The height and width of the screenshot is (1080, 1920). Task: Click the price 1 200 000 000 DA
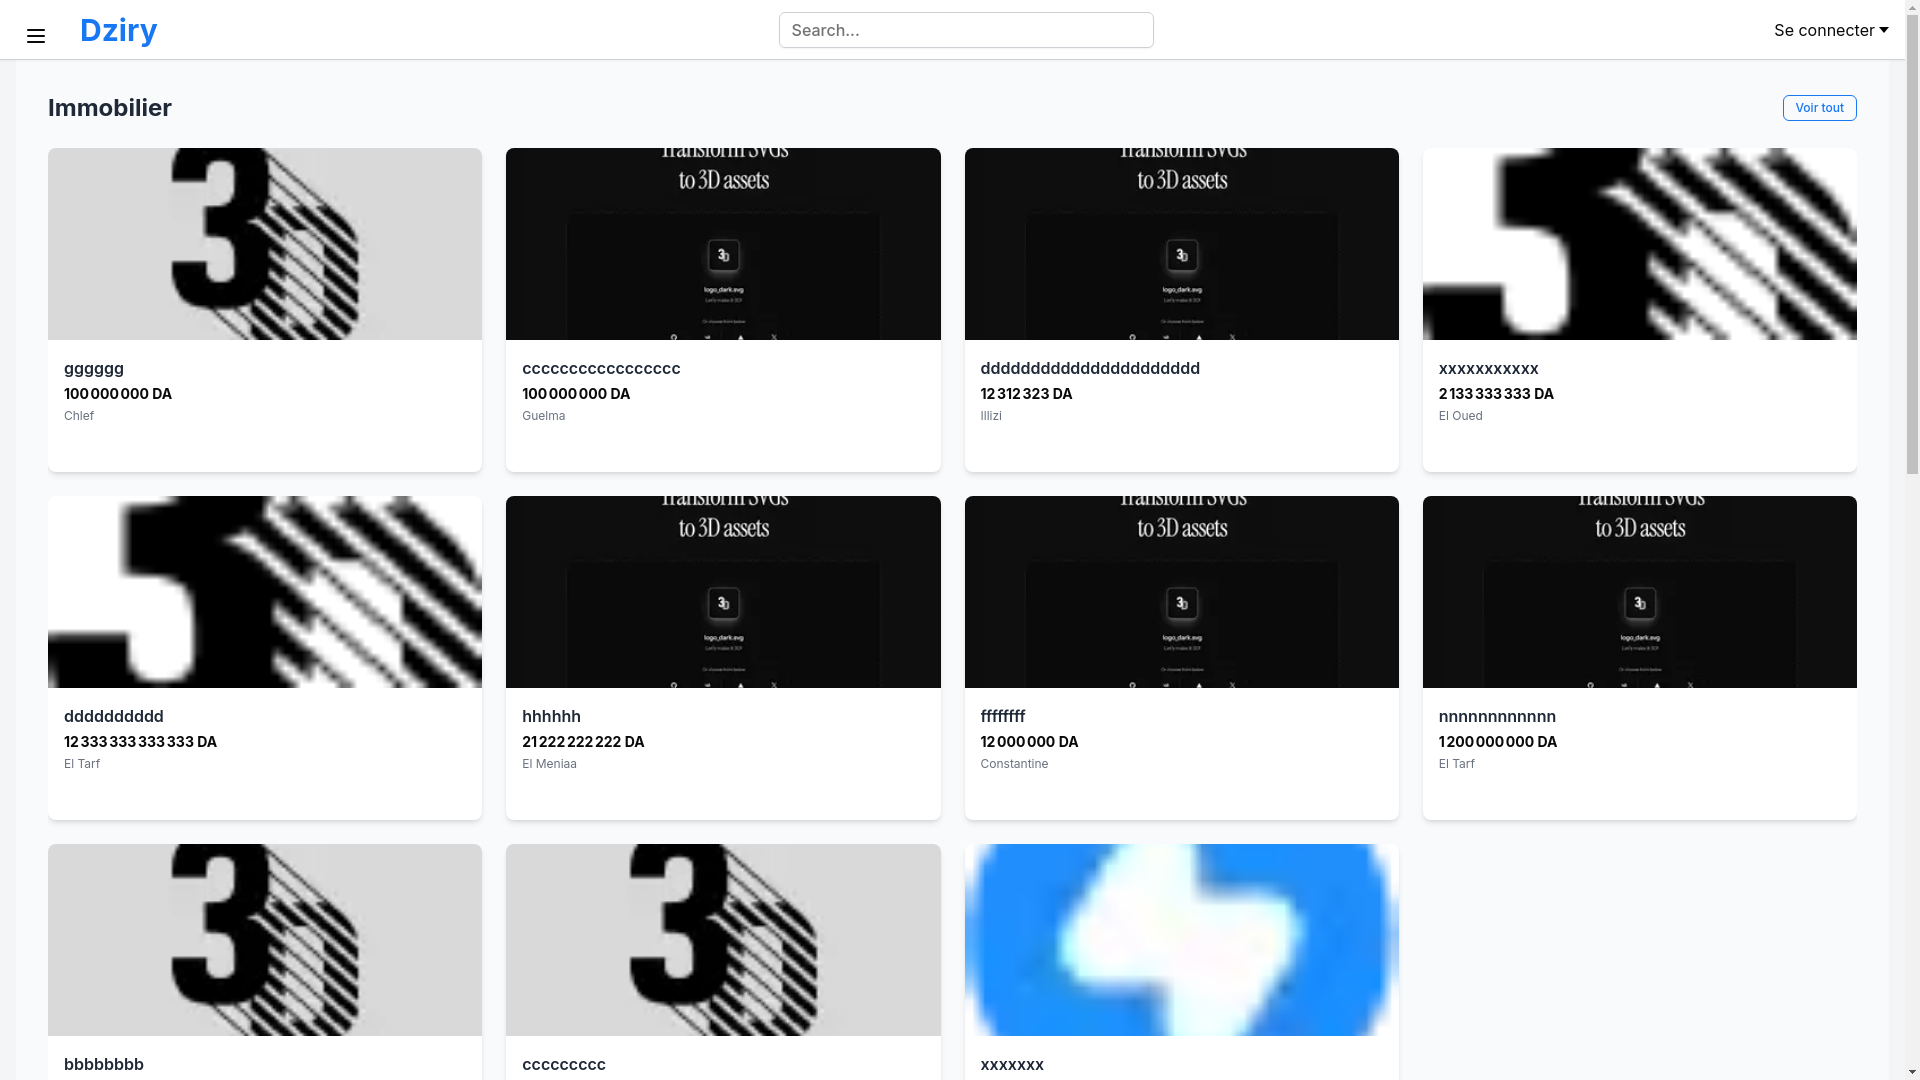pyautogui.click(x=1497, y=742)
